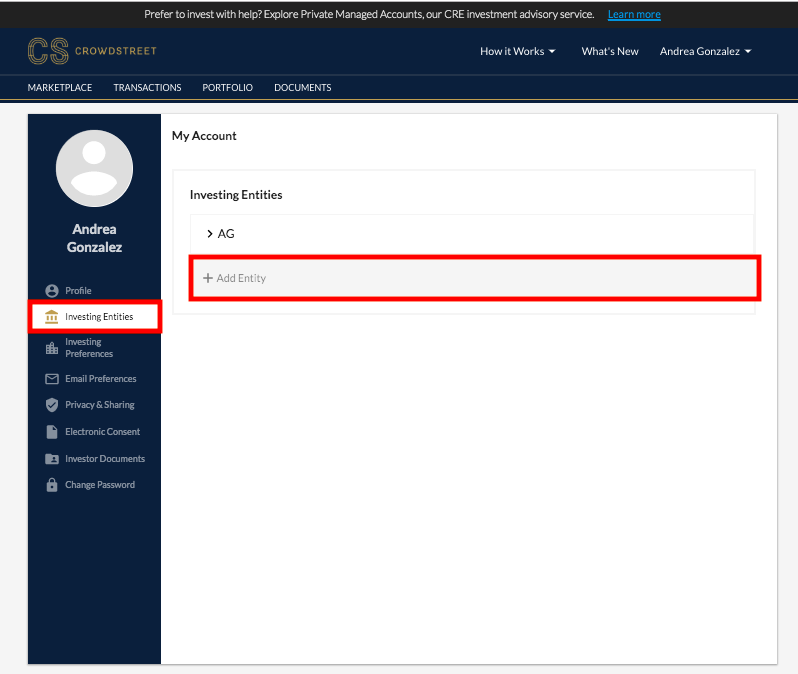Click the Privacy & Sharing shield icon
Screen dimensions: 798x674
tap(52, 405)
